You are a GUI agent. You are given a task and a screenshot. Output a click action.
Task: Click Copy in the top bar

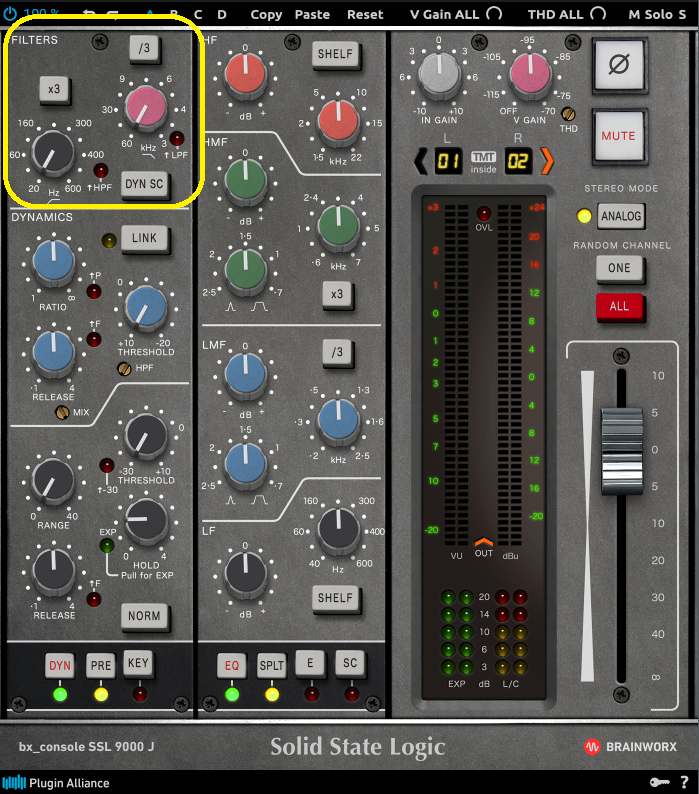tap(266, 15)
